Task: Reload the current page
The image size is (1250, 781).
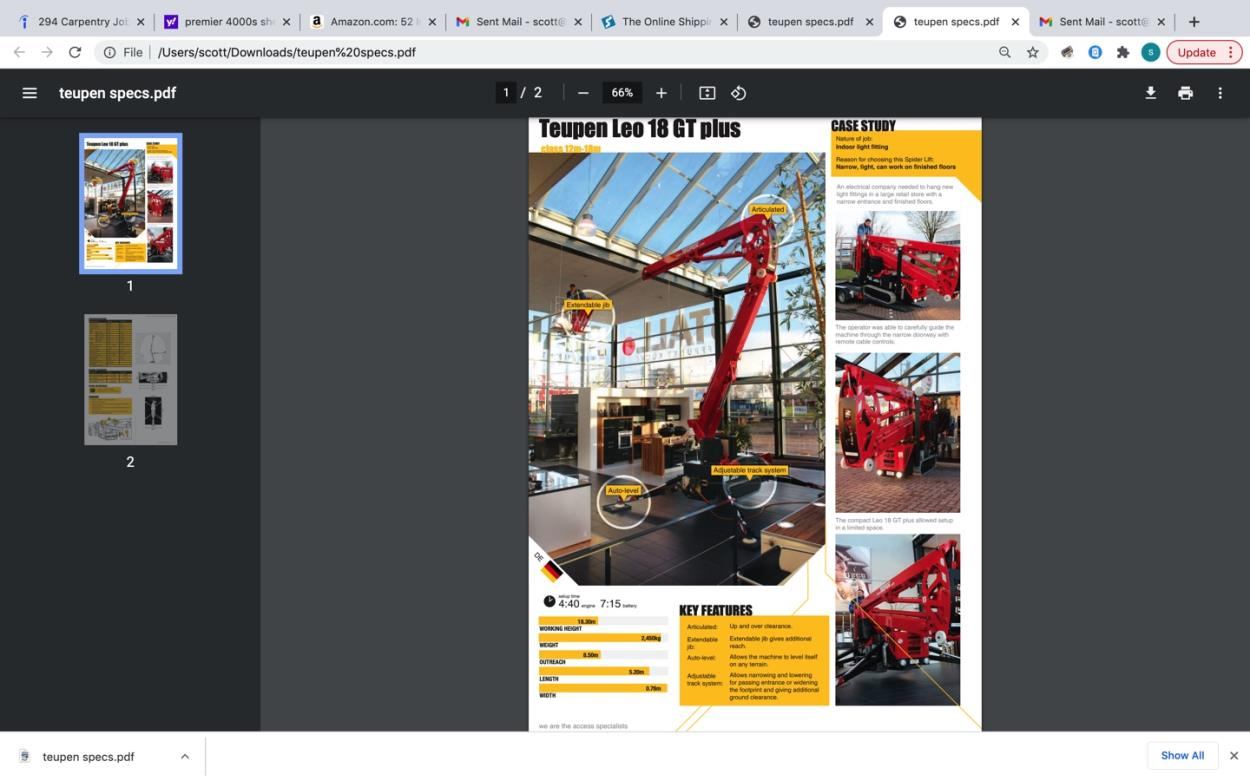Action: coord(75,52)
